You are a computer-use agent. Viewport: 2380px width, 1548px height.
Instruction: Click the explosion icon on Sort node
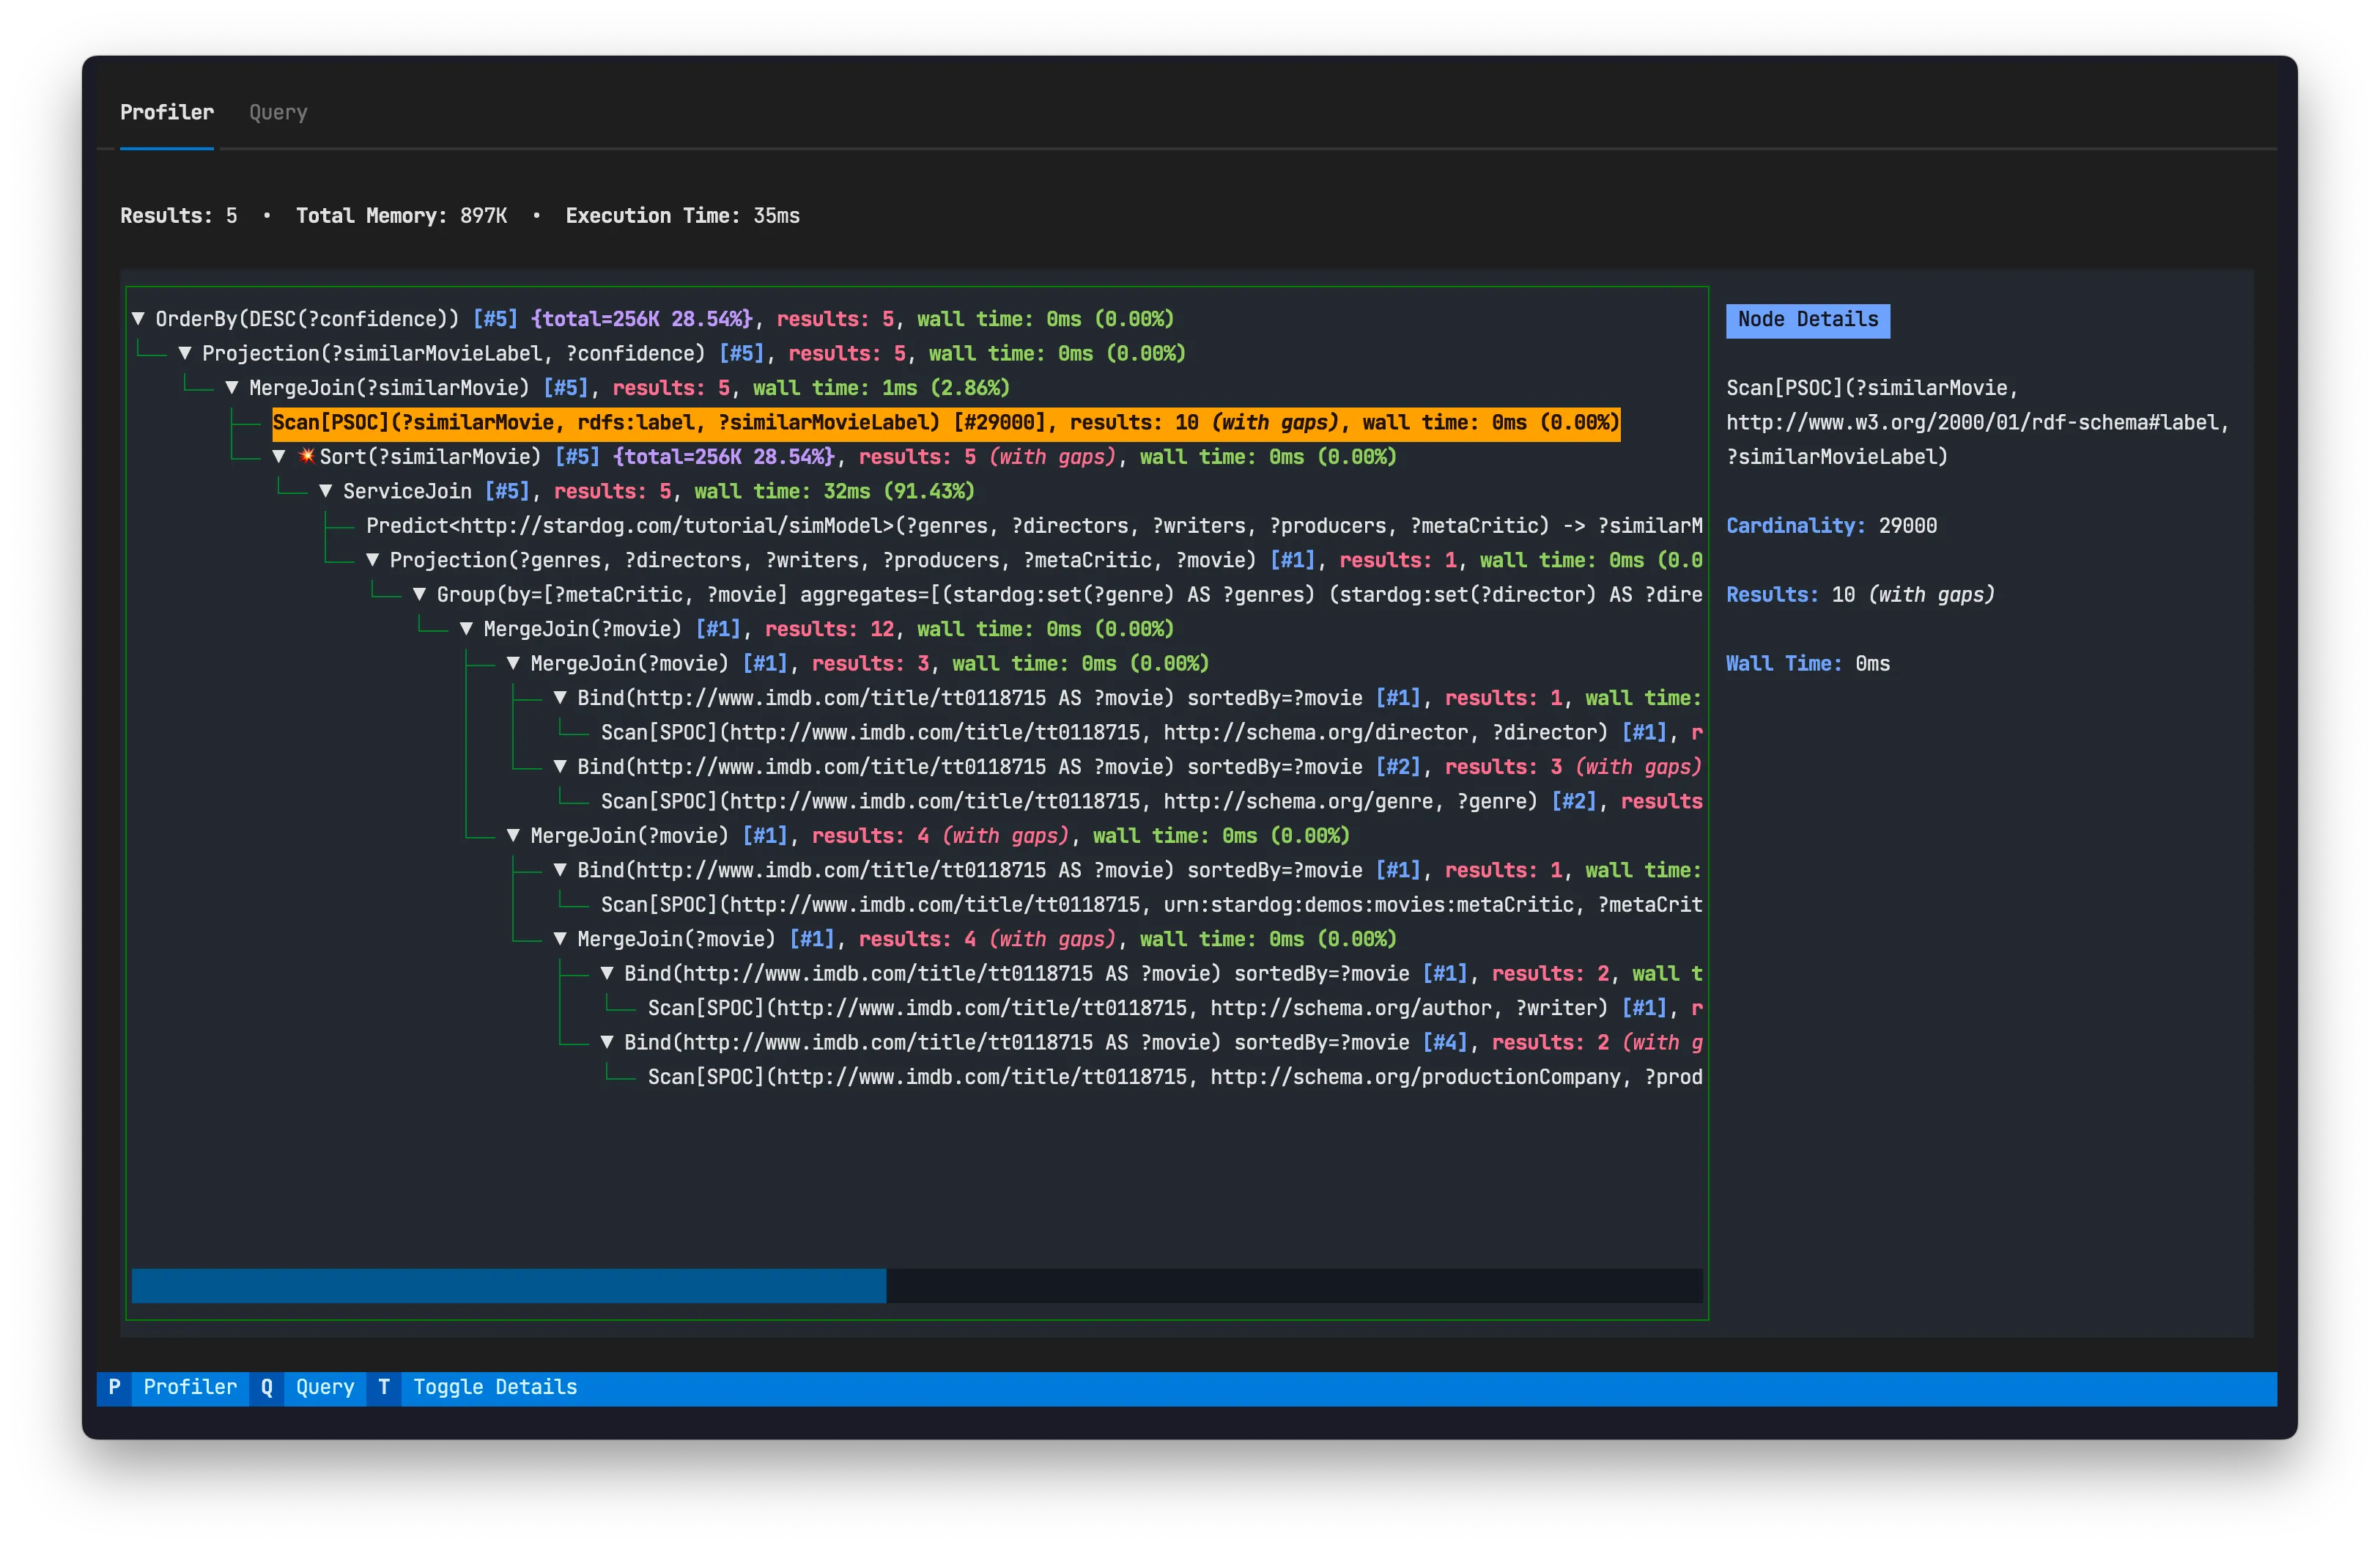[307, 456]
